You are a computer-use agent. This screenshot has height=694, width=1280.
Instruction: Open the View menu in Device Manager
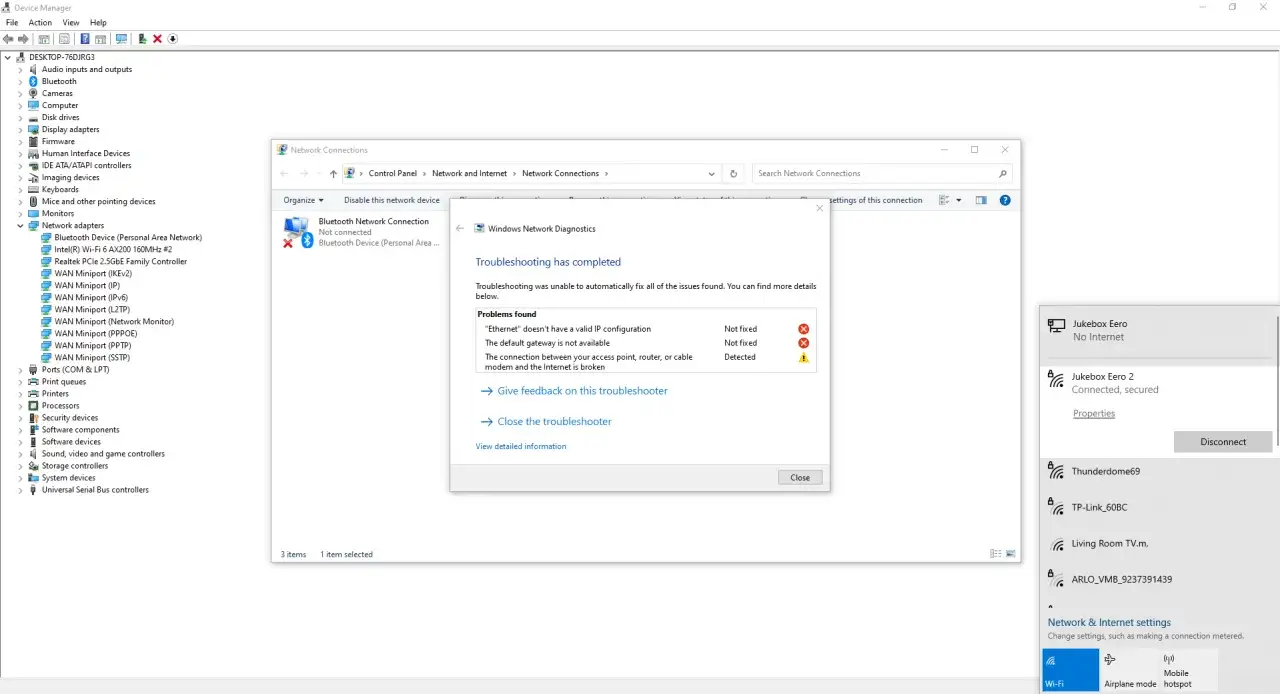coord(71,22)
